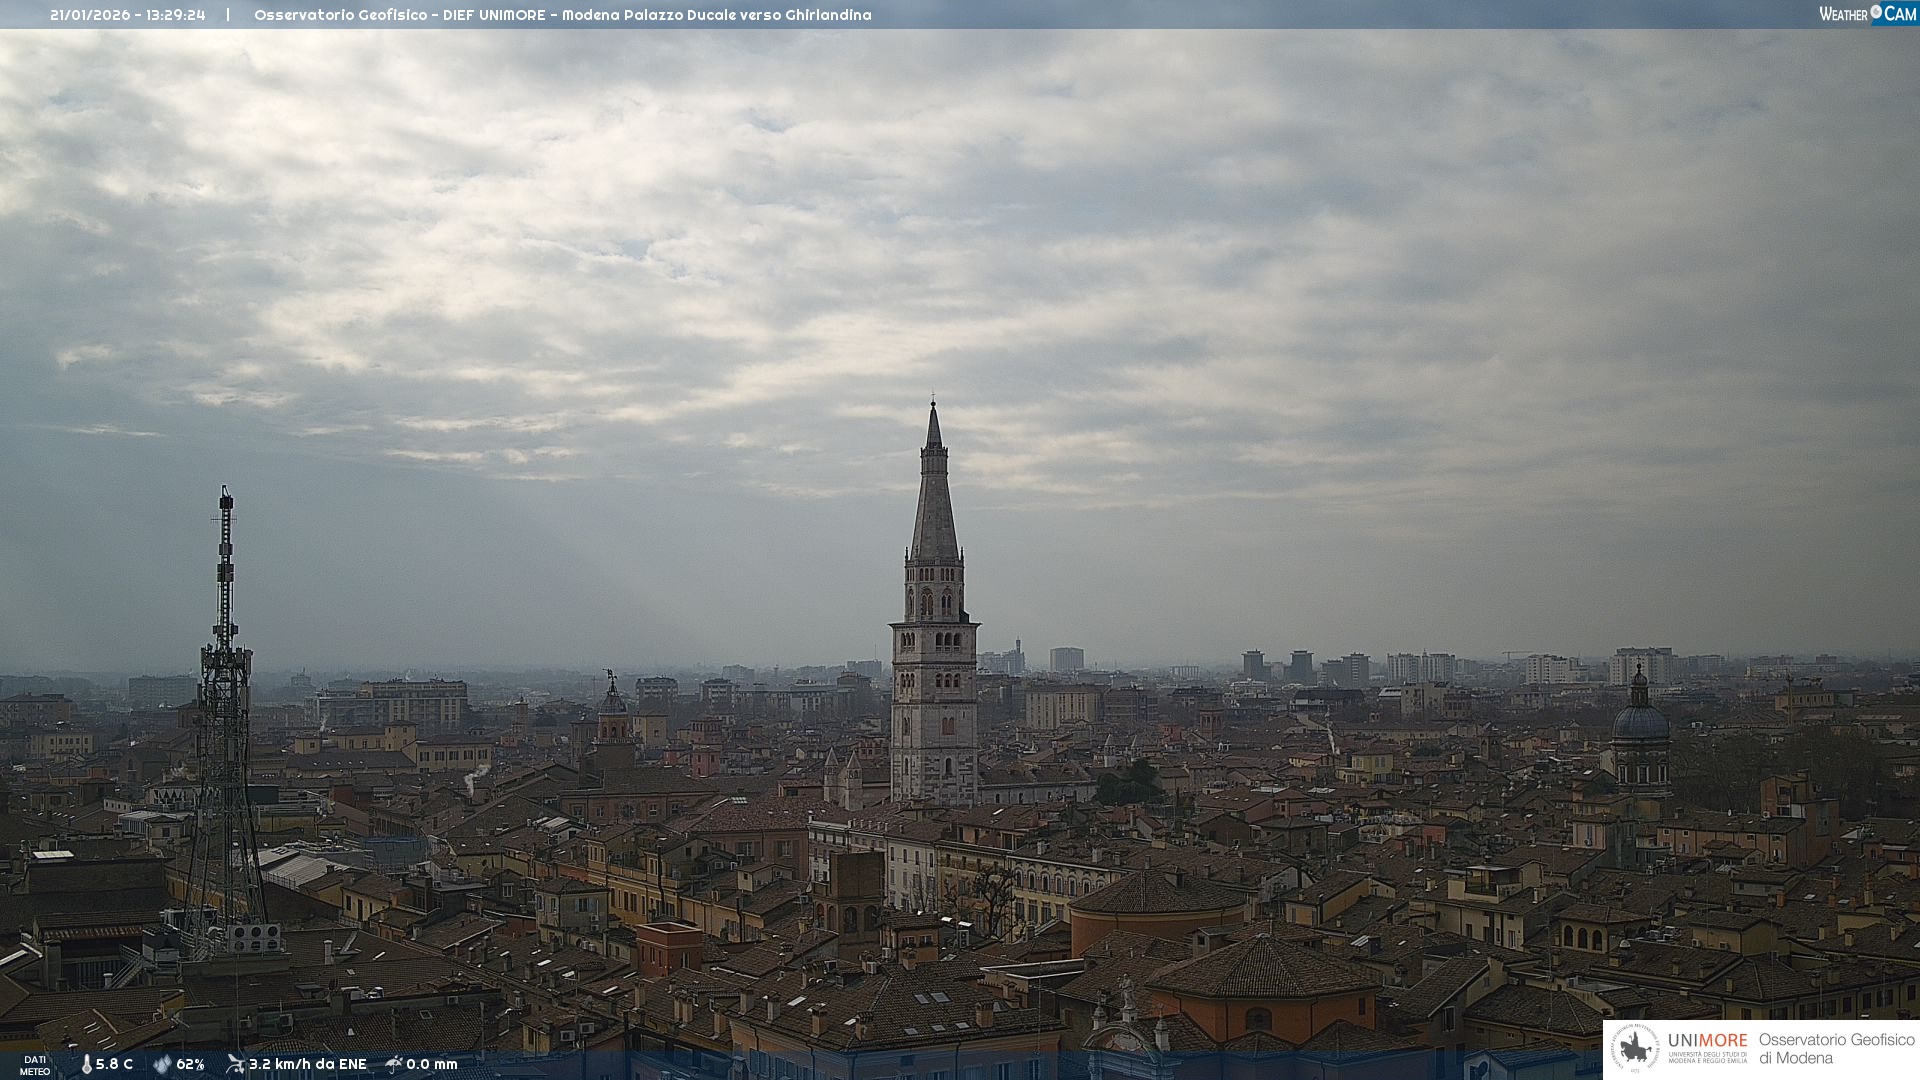Click the round terracotta roof building
Screen dimensions: 1920x1080
coord(1158,893)
